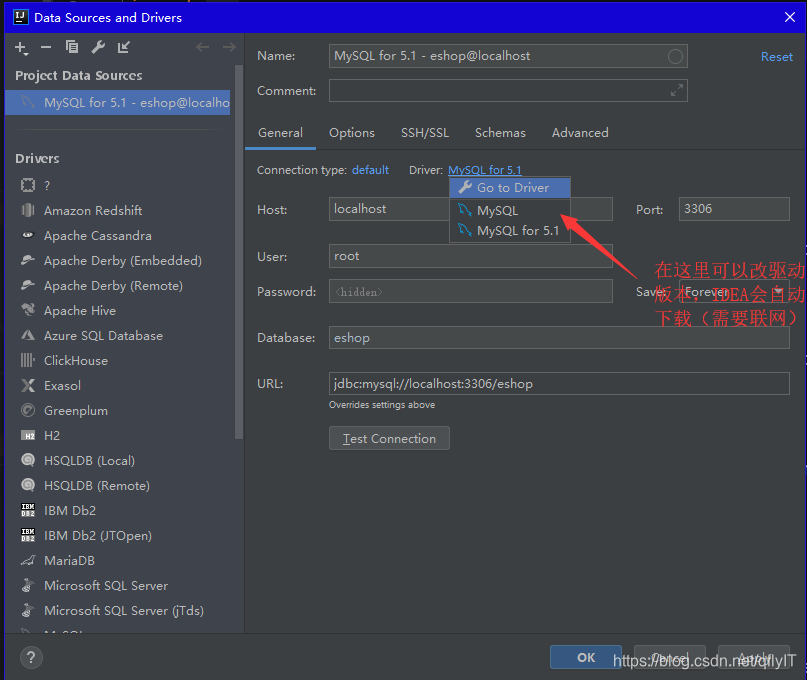The image size is (807, 680).
Task: Click the drivers list vertical scrollbar
Action: coord(238,252)
